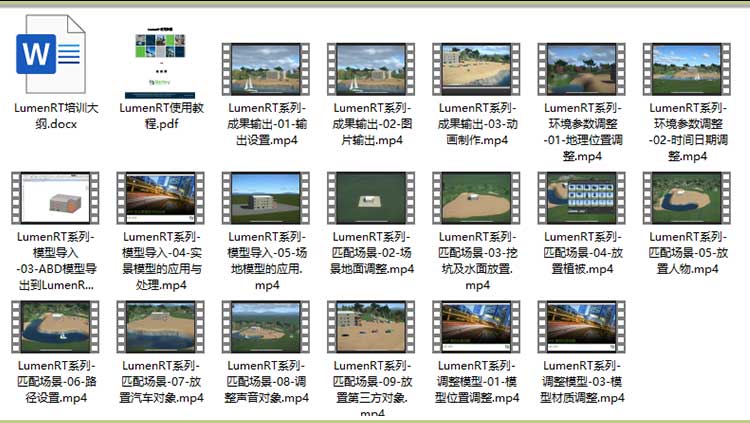Screen dimensions: 750x423
Task: Click the label 模型导入-04-实景模型的应用与处理.mp4
Action: pyautogui.click(x=162, y=261)
